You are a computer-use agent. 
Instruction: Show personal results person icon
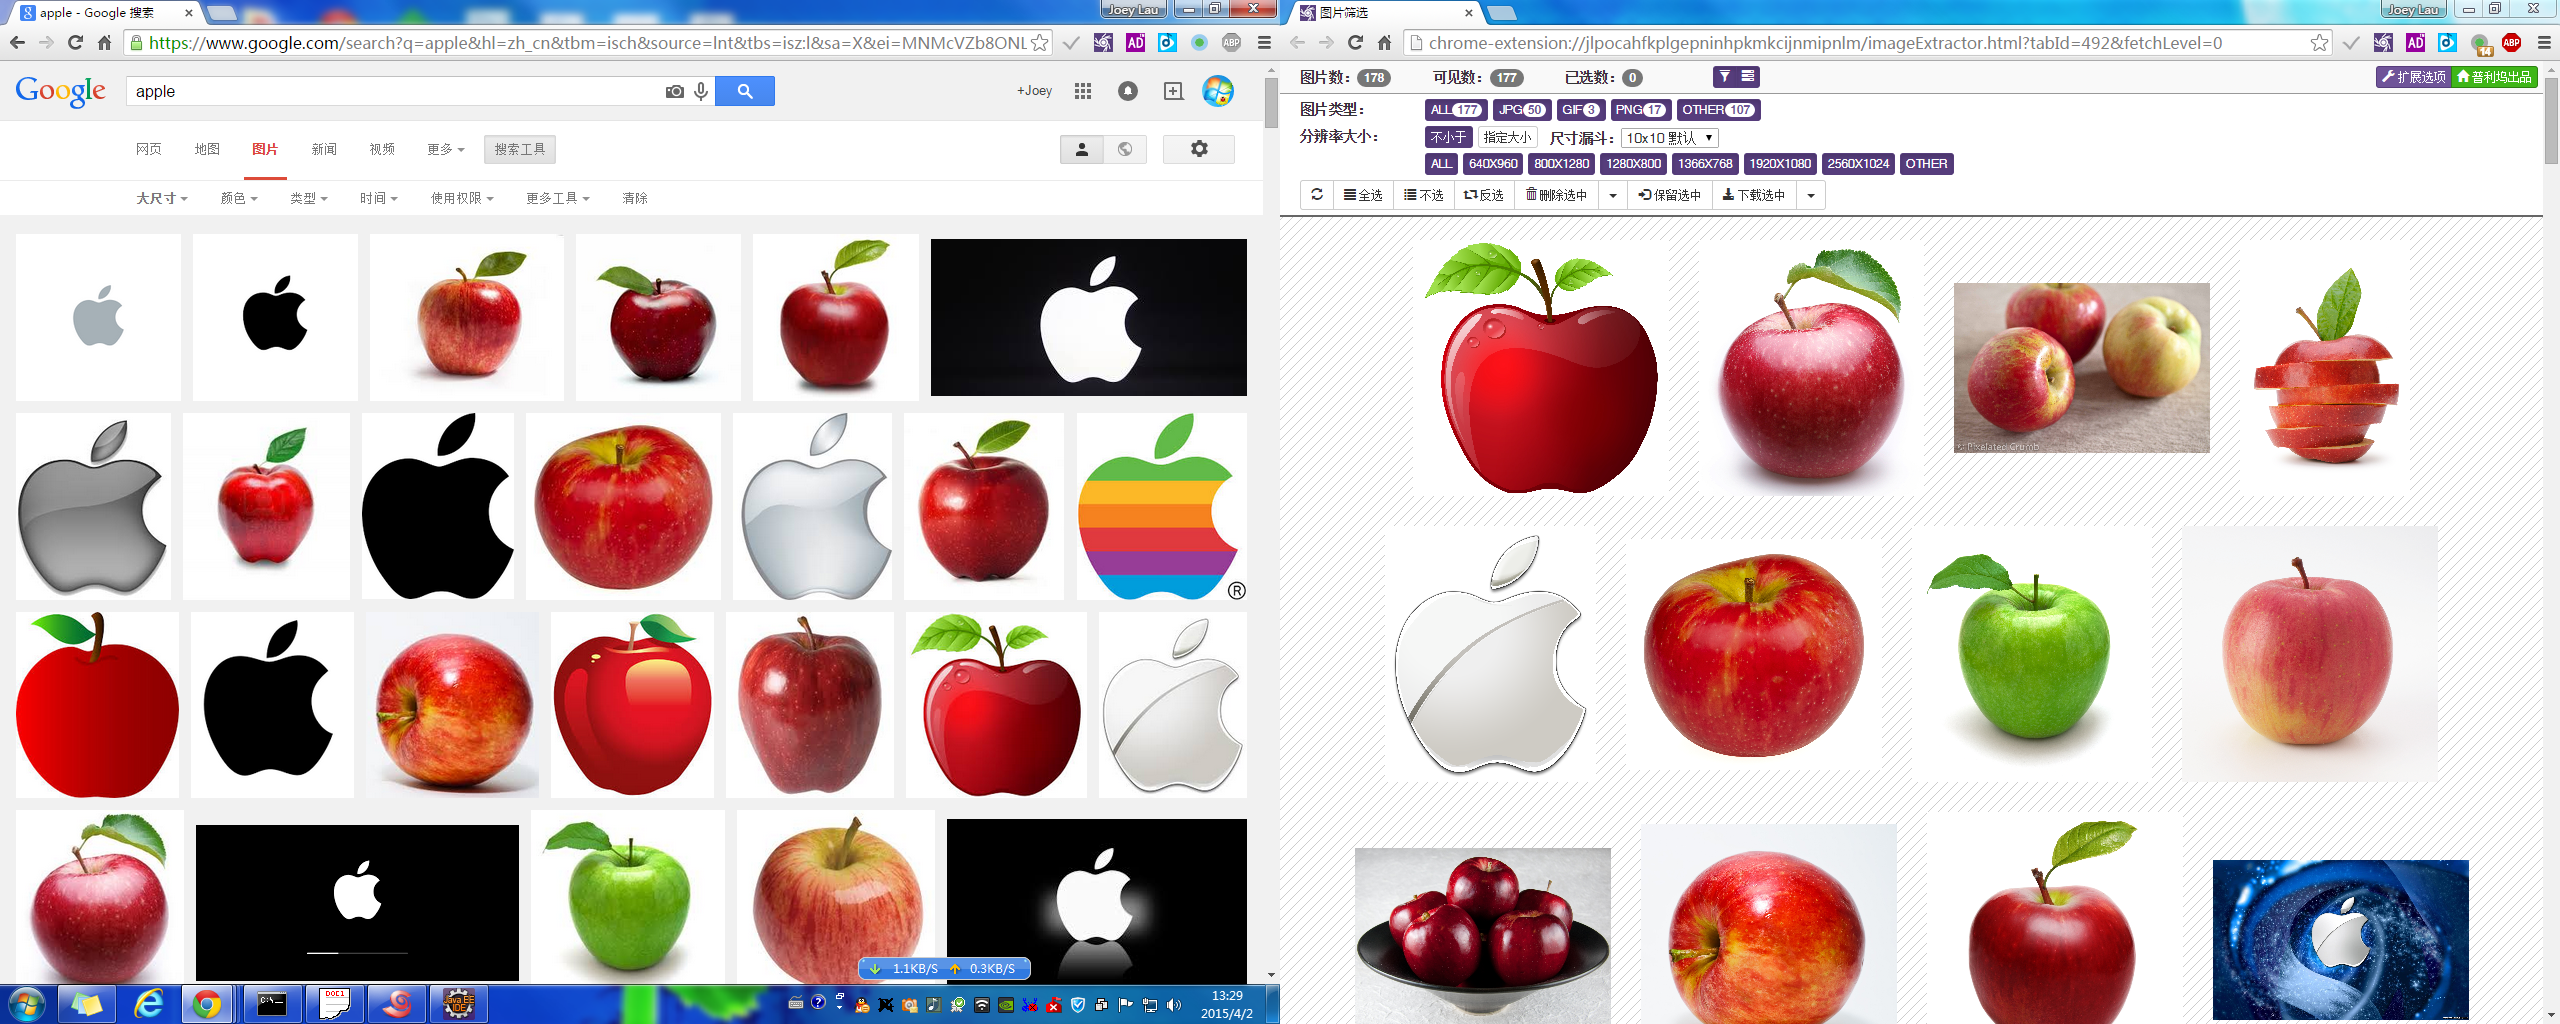[1081, 149]
